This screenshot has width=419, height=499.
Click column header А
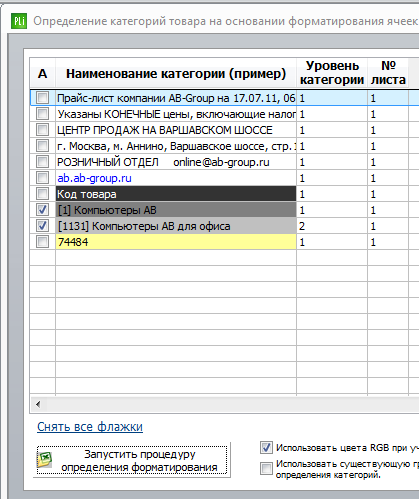pyautogui.click(x=43, y=73)
